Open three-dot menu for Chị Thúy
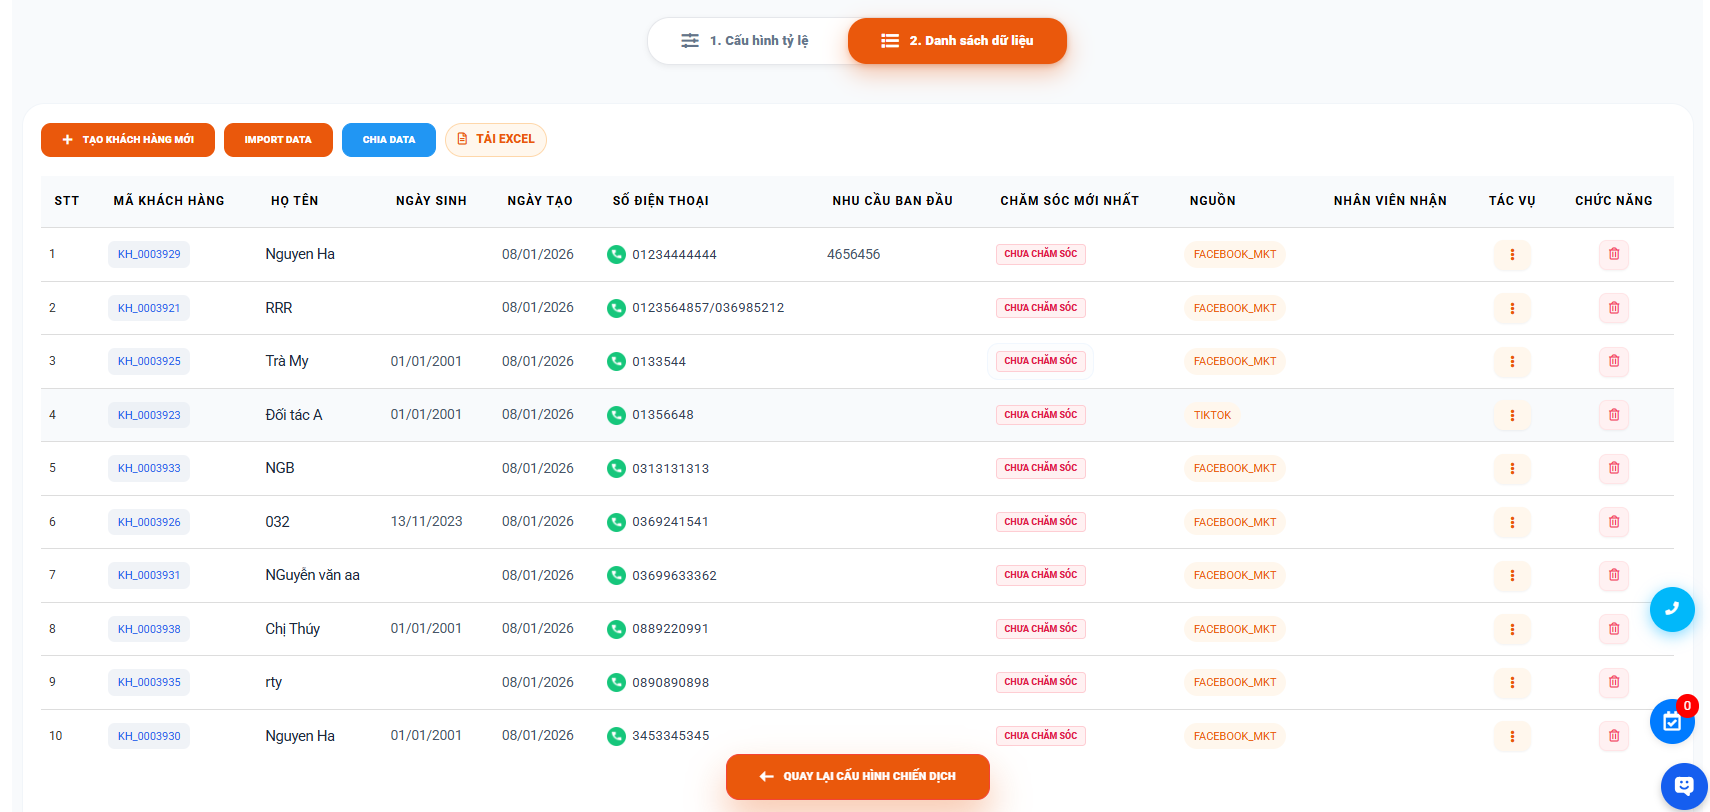Image resolution: width=1710 pixels, height=812 pixels. [x=1511, y=629]
